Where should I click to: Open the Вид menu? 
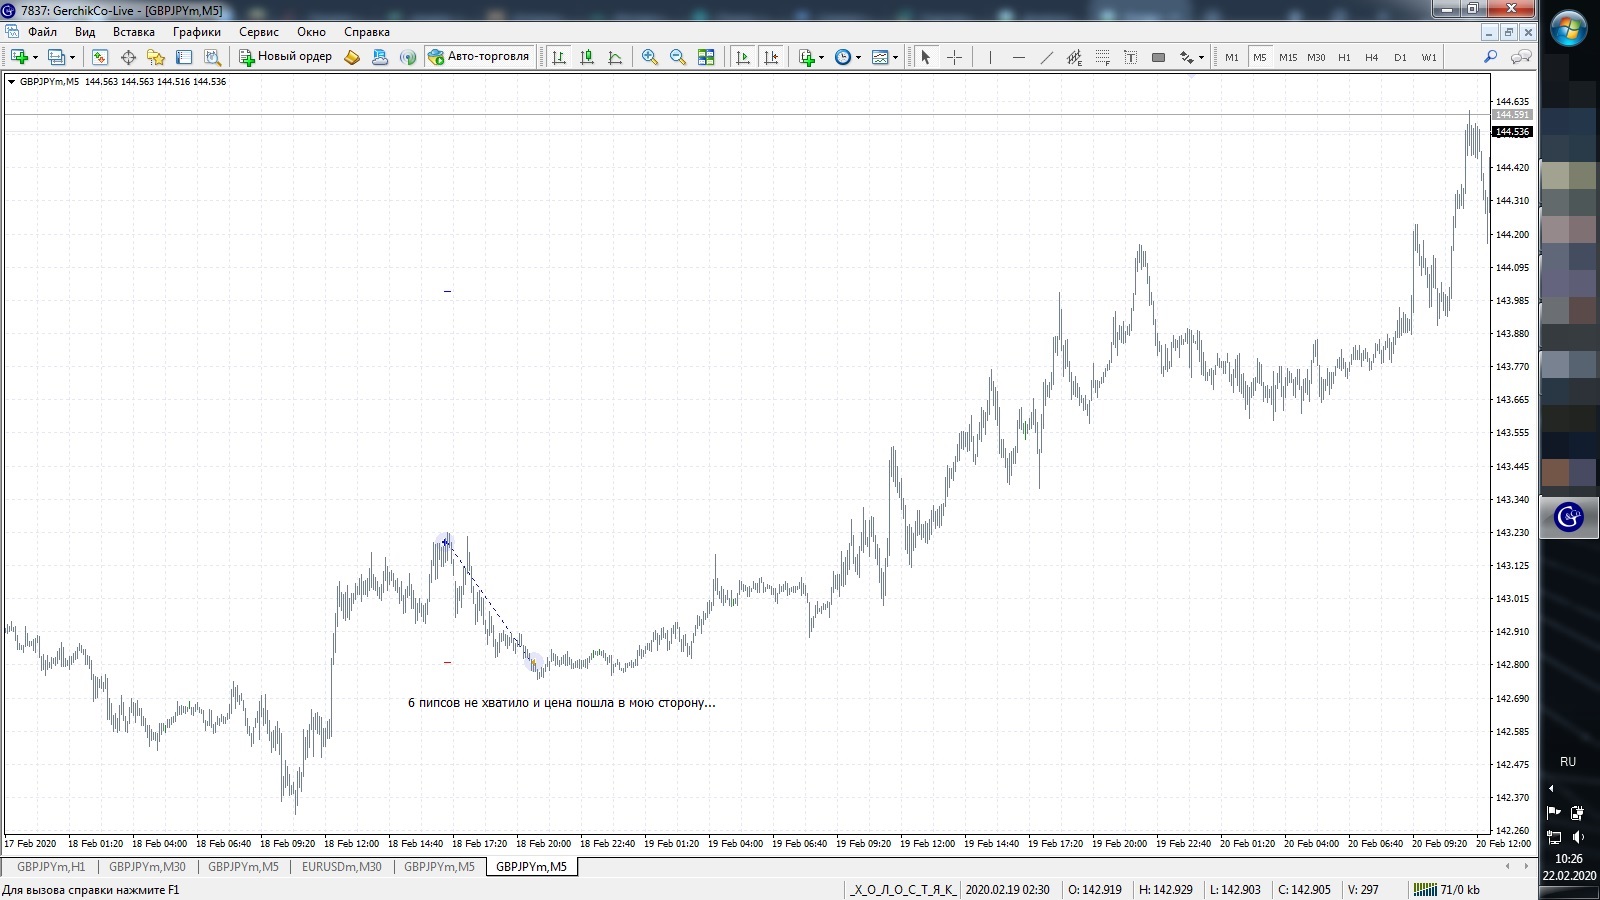pos(85,32)
